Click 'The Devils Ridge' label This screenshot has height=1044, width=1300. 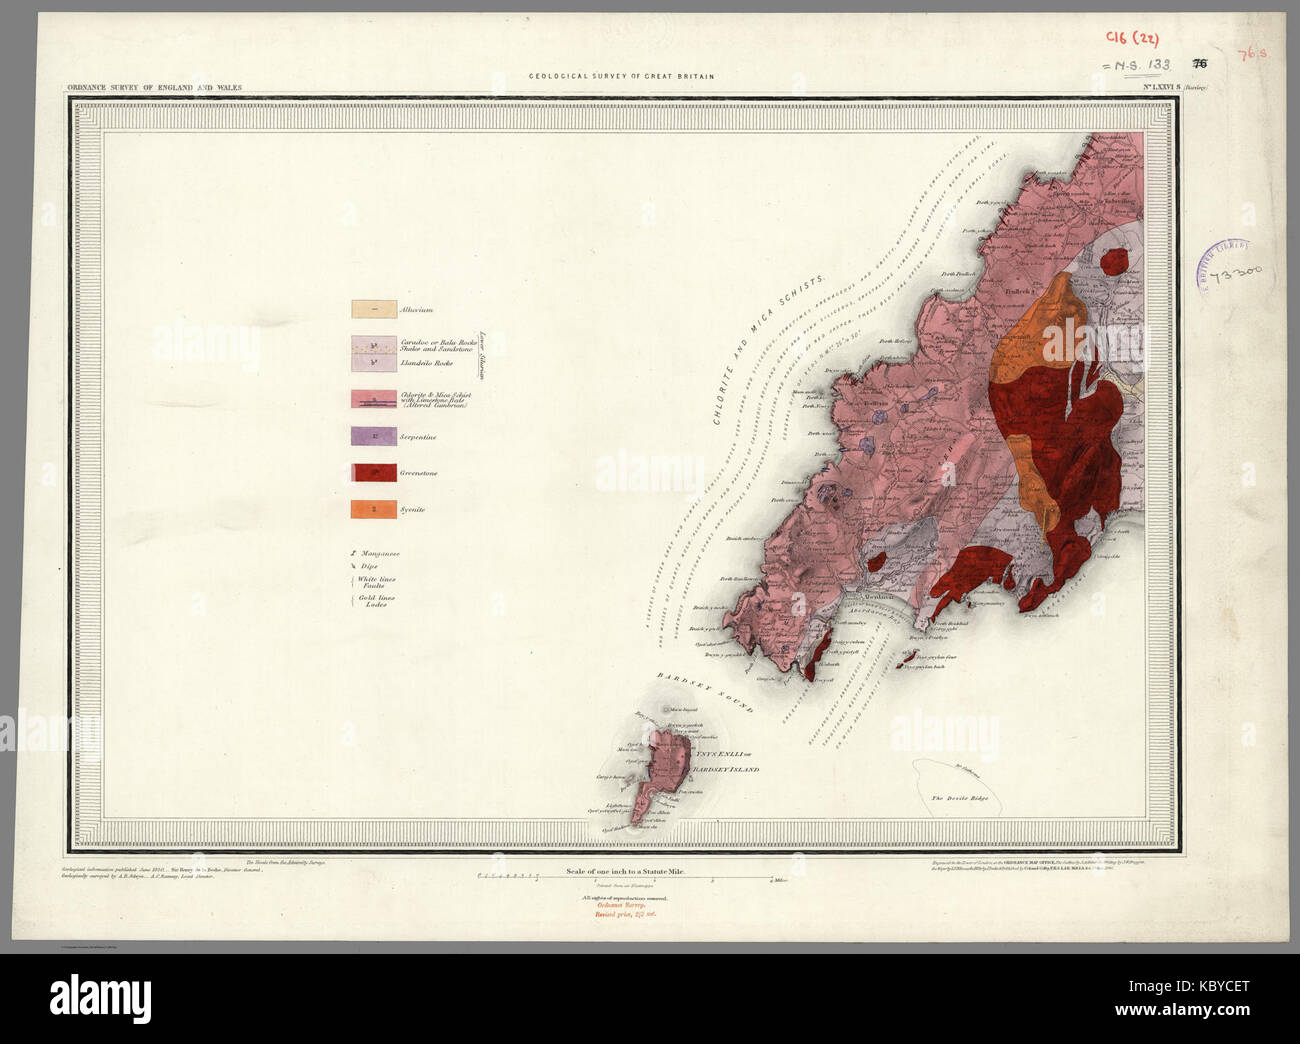coord(959,798)
